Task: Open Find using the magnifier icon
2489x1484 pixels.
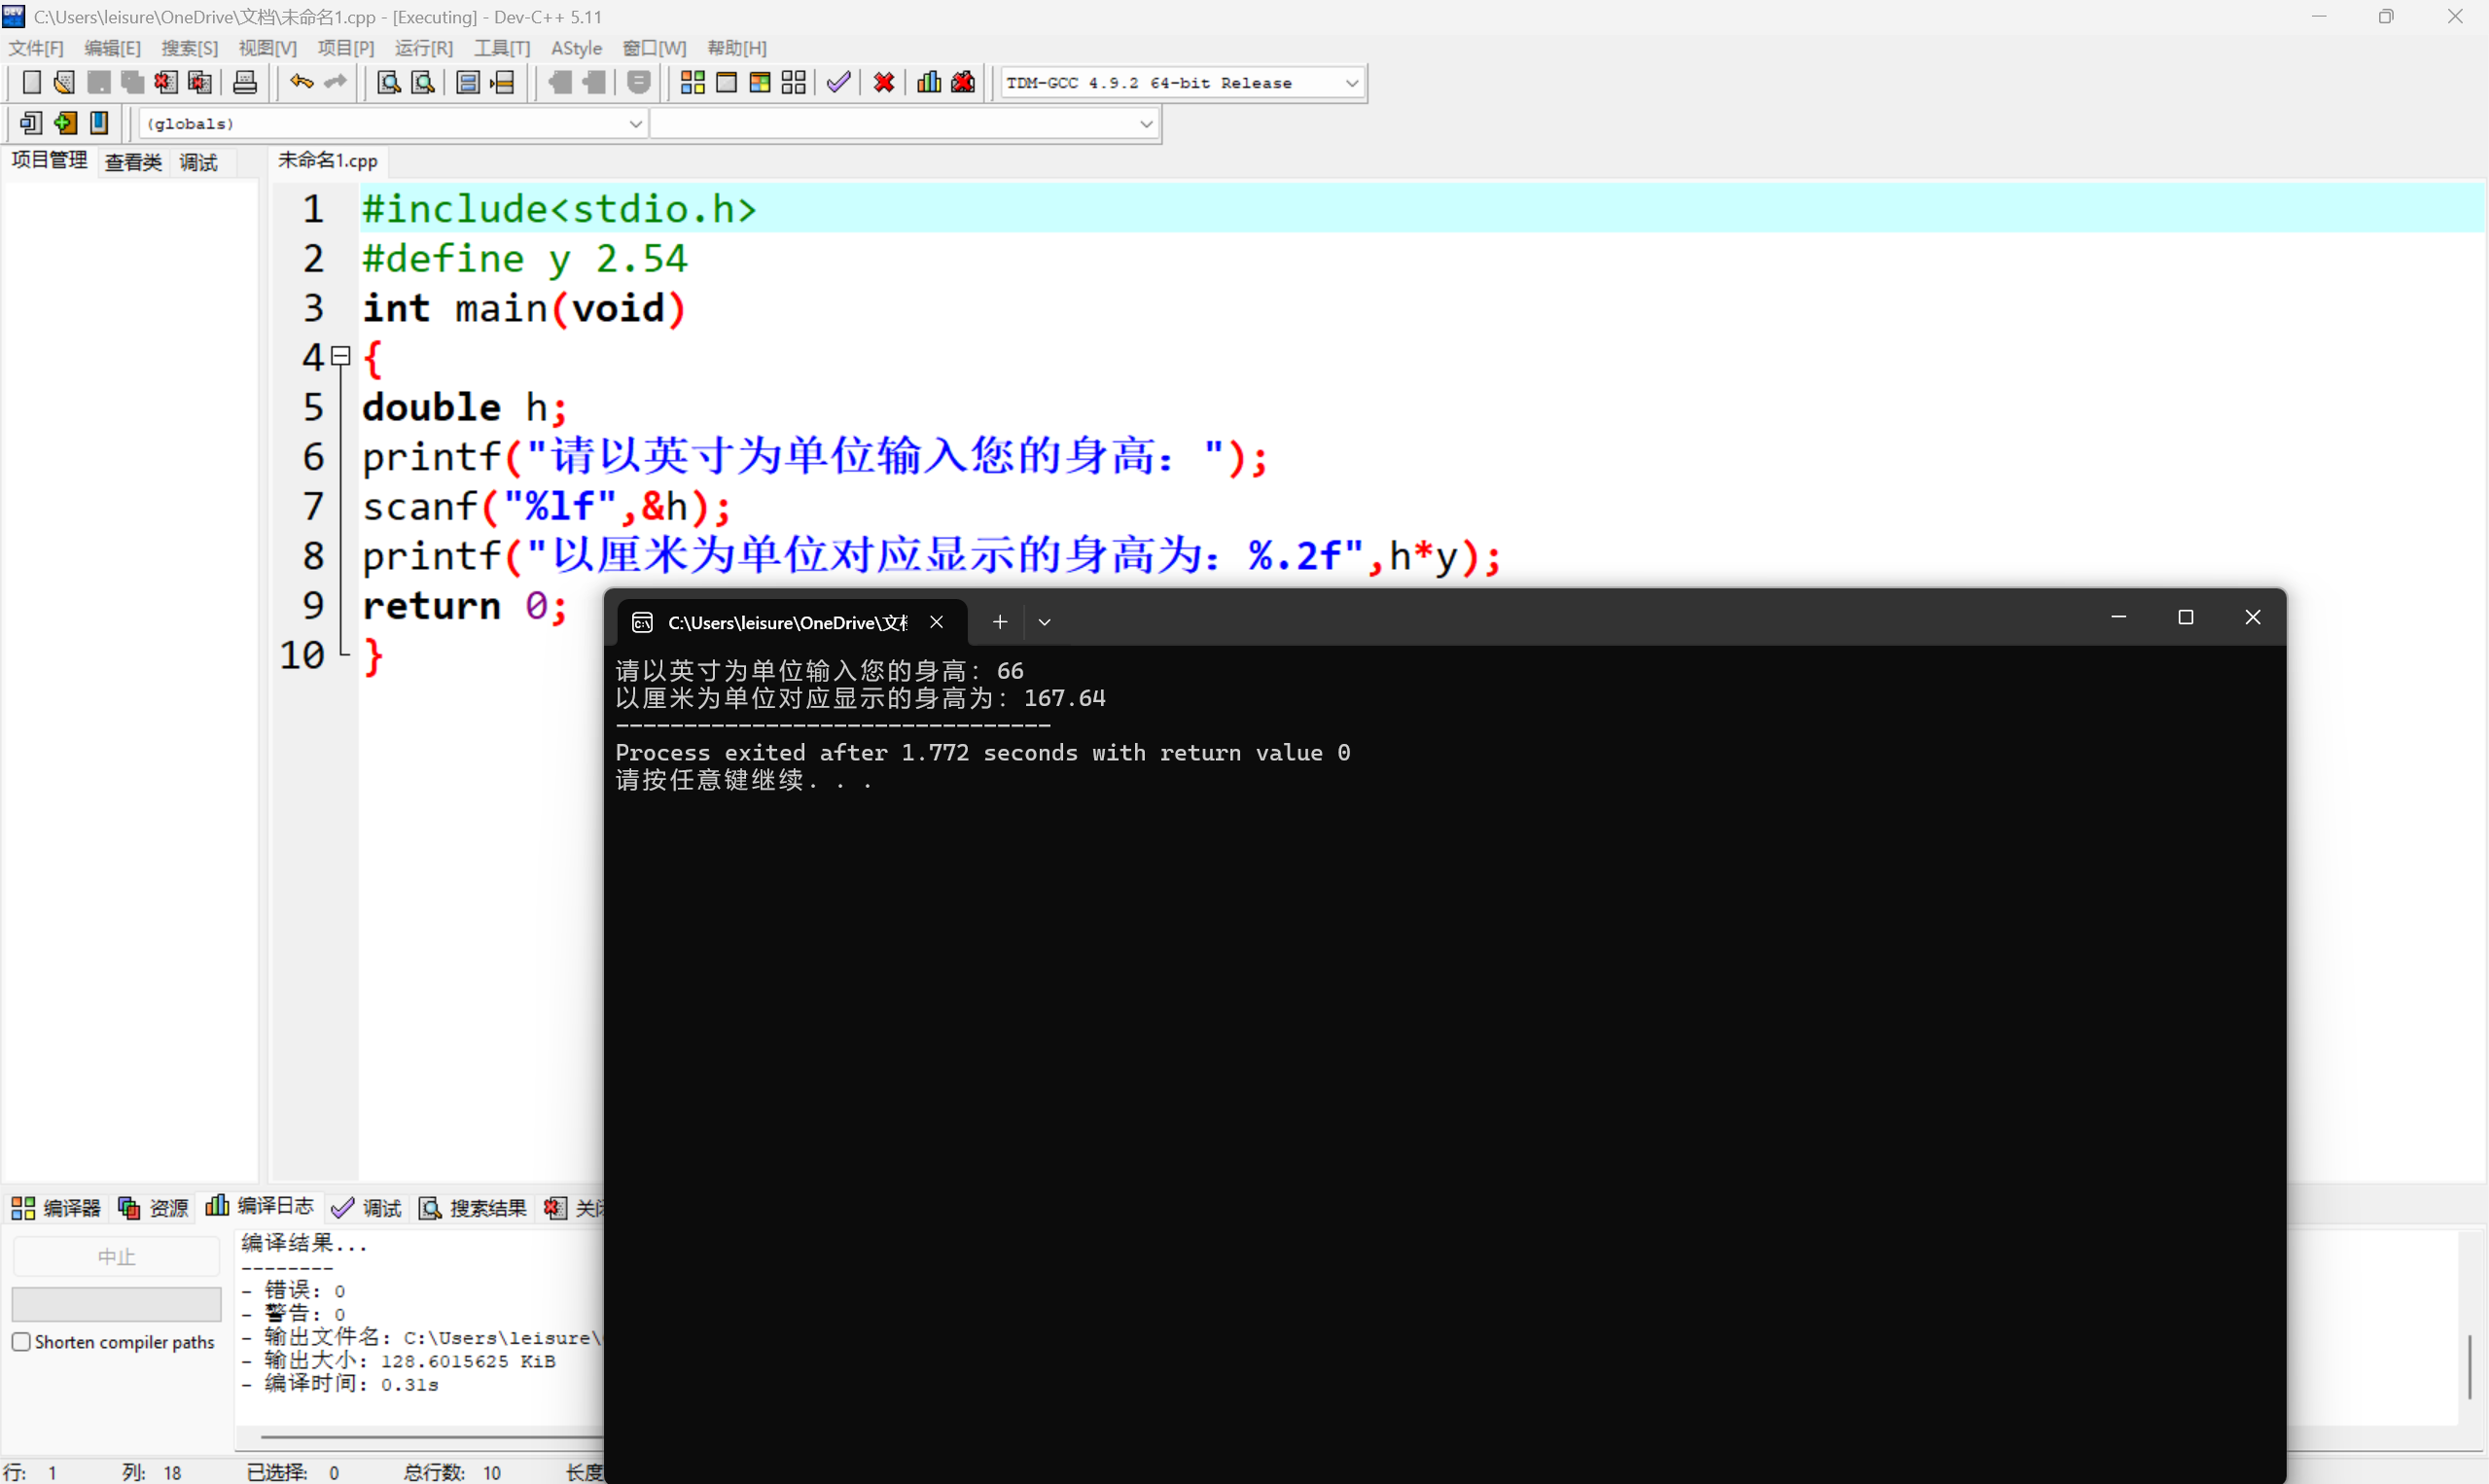Action: pyautogui.click(x=388, y=82)
